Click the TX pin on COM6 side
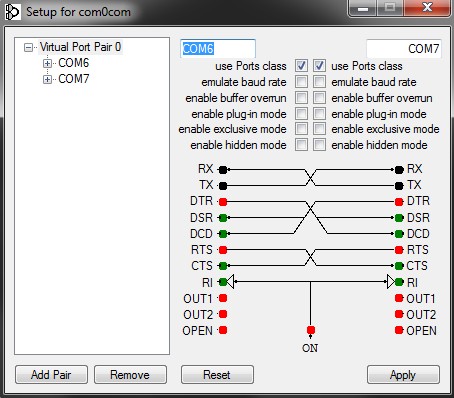 click(223, 186)
